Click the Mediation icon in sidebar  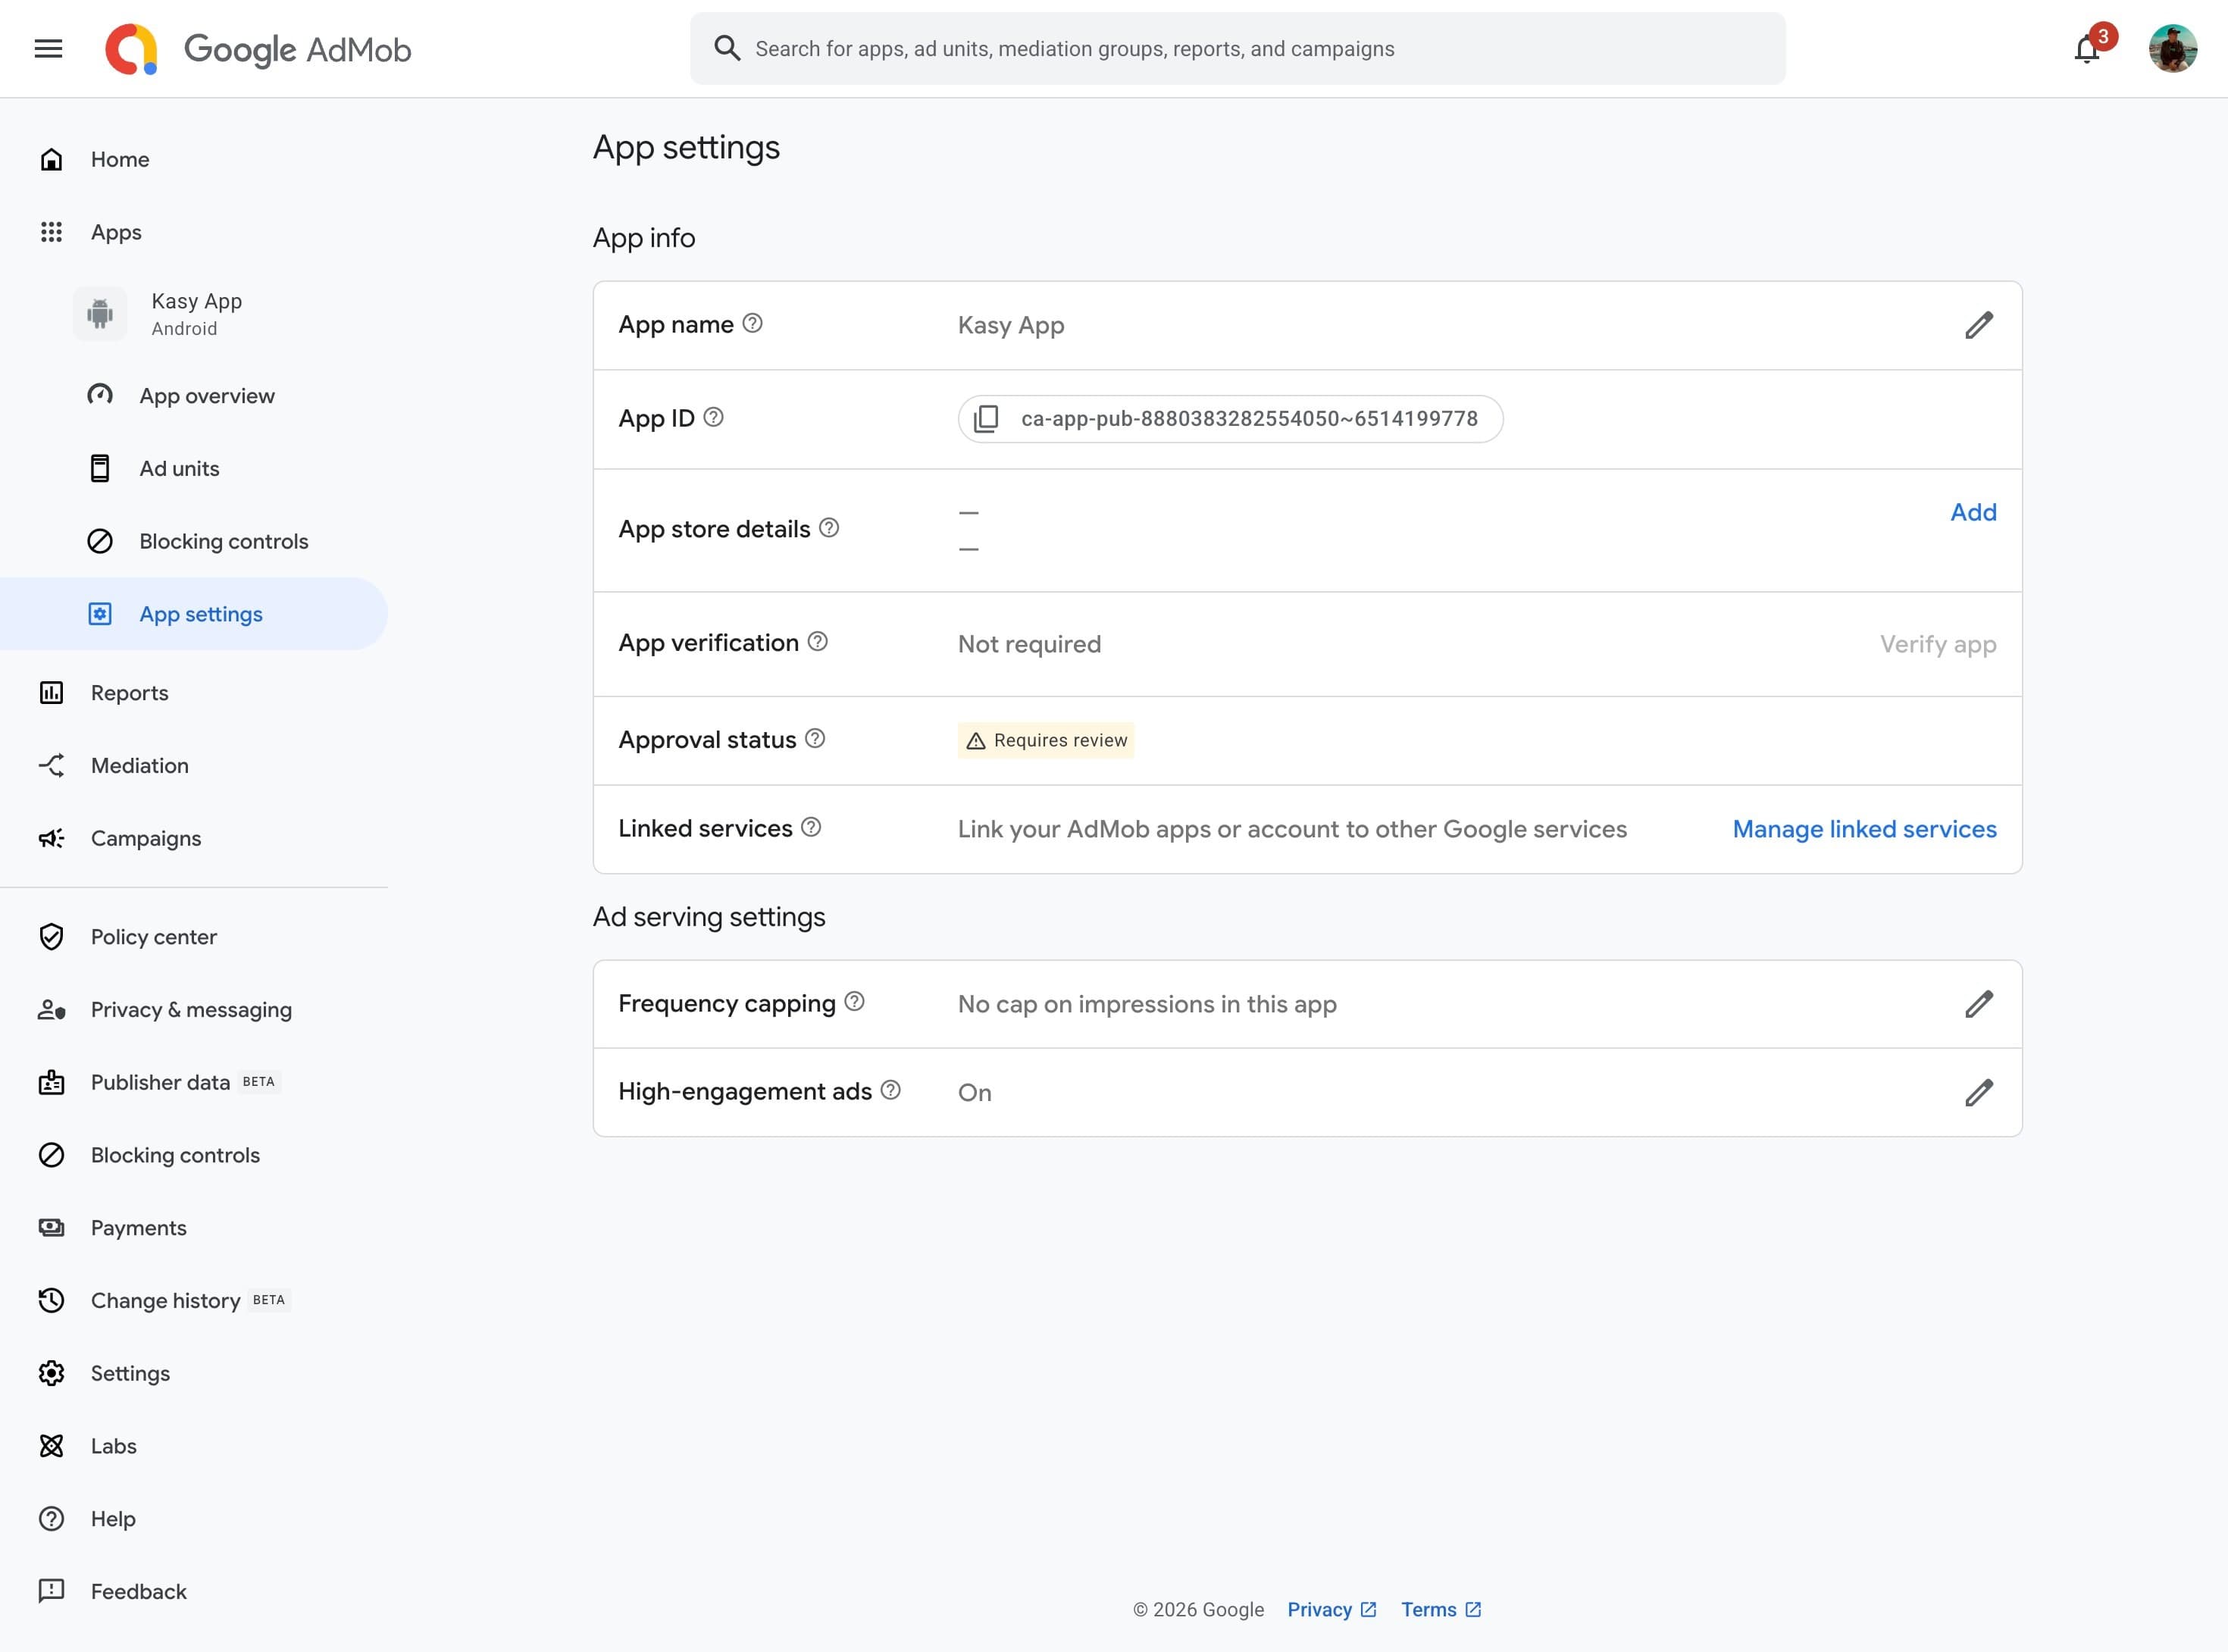pos(51,766)
